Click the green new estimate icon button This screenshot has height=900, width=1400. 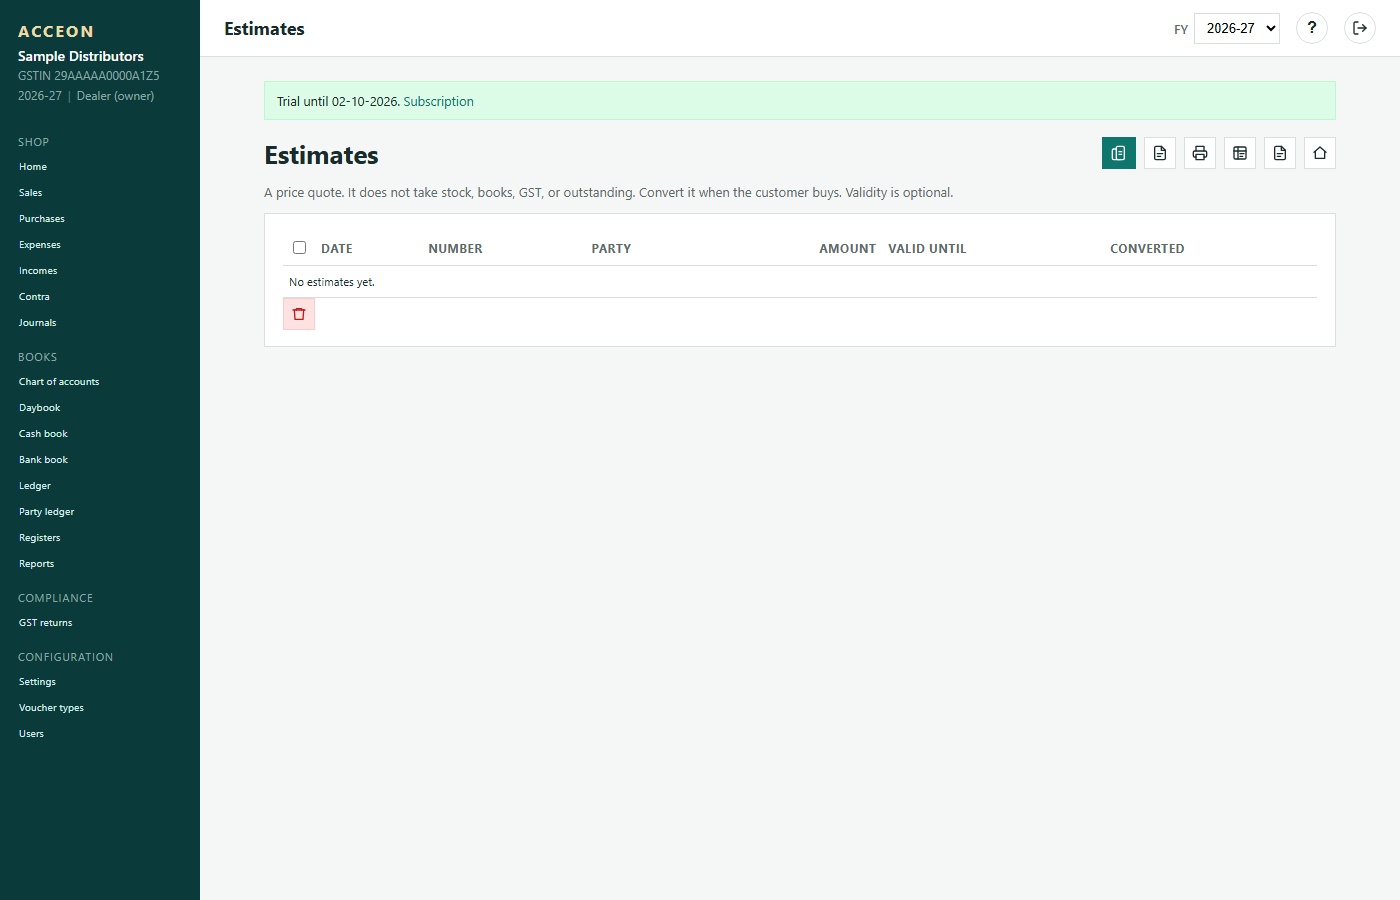tap(1119, 153)
